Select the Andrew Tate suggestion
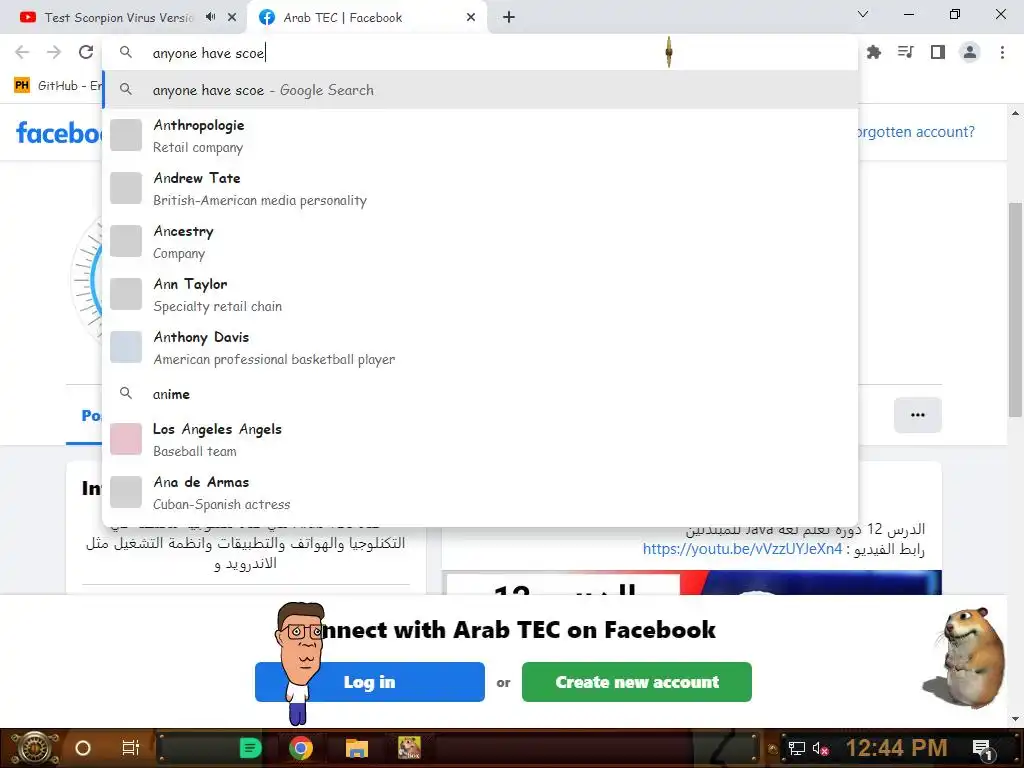 480,188
